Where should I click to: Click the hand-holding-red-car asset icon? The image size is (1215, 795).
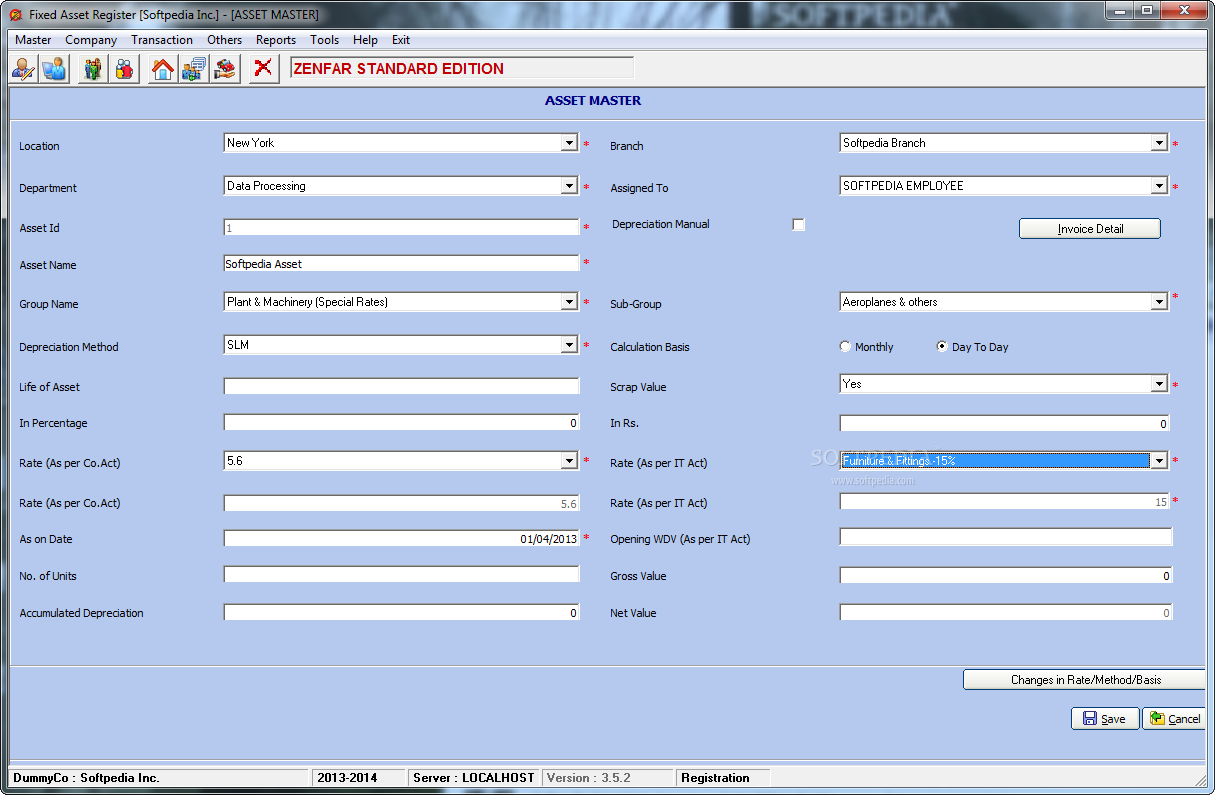[x=226, y=69]
